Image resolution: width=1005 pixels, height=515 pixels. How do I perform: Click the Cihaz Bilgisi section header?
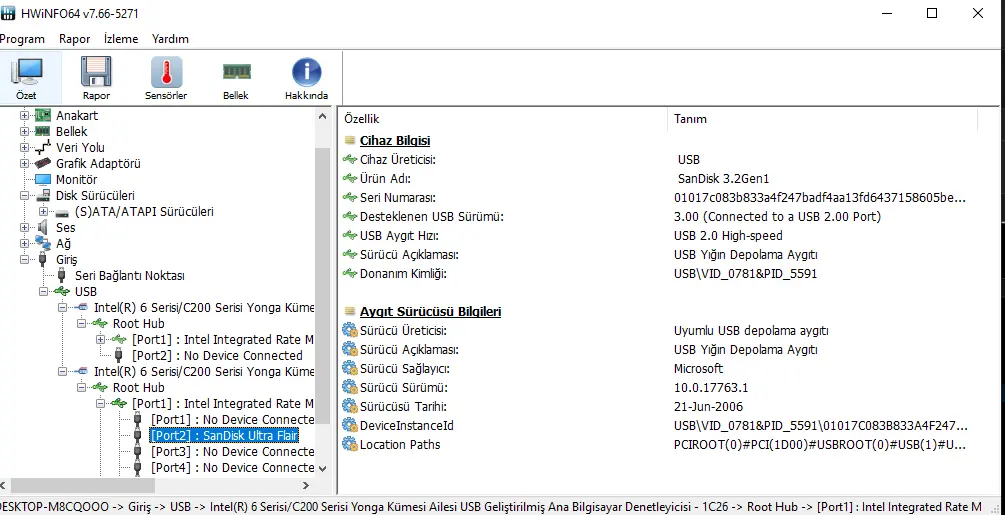click(395, 140)
